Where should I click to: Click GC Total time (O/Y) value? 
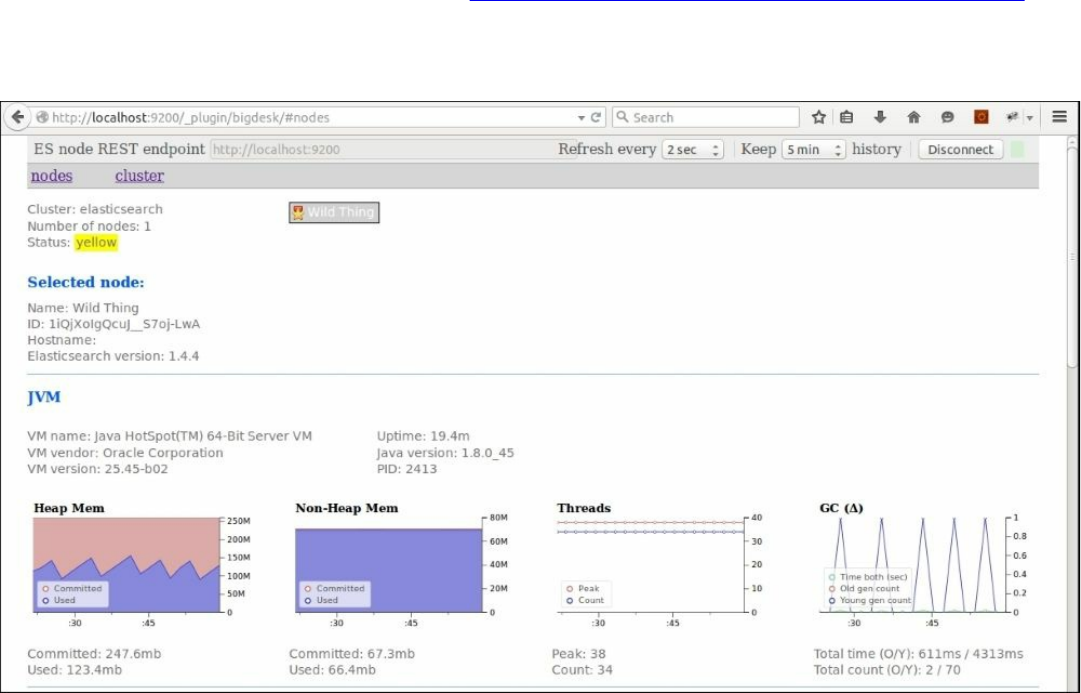[918, 654]
